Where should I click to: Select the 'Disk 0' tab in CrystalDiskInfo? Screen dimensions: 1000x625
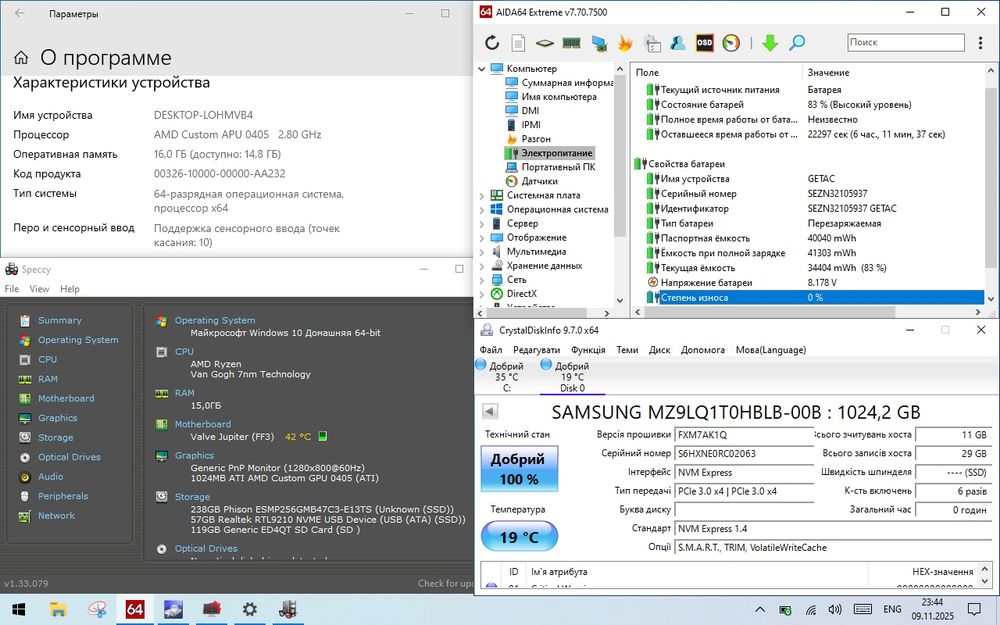[x=572, y=376]
